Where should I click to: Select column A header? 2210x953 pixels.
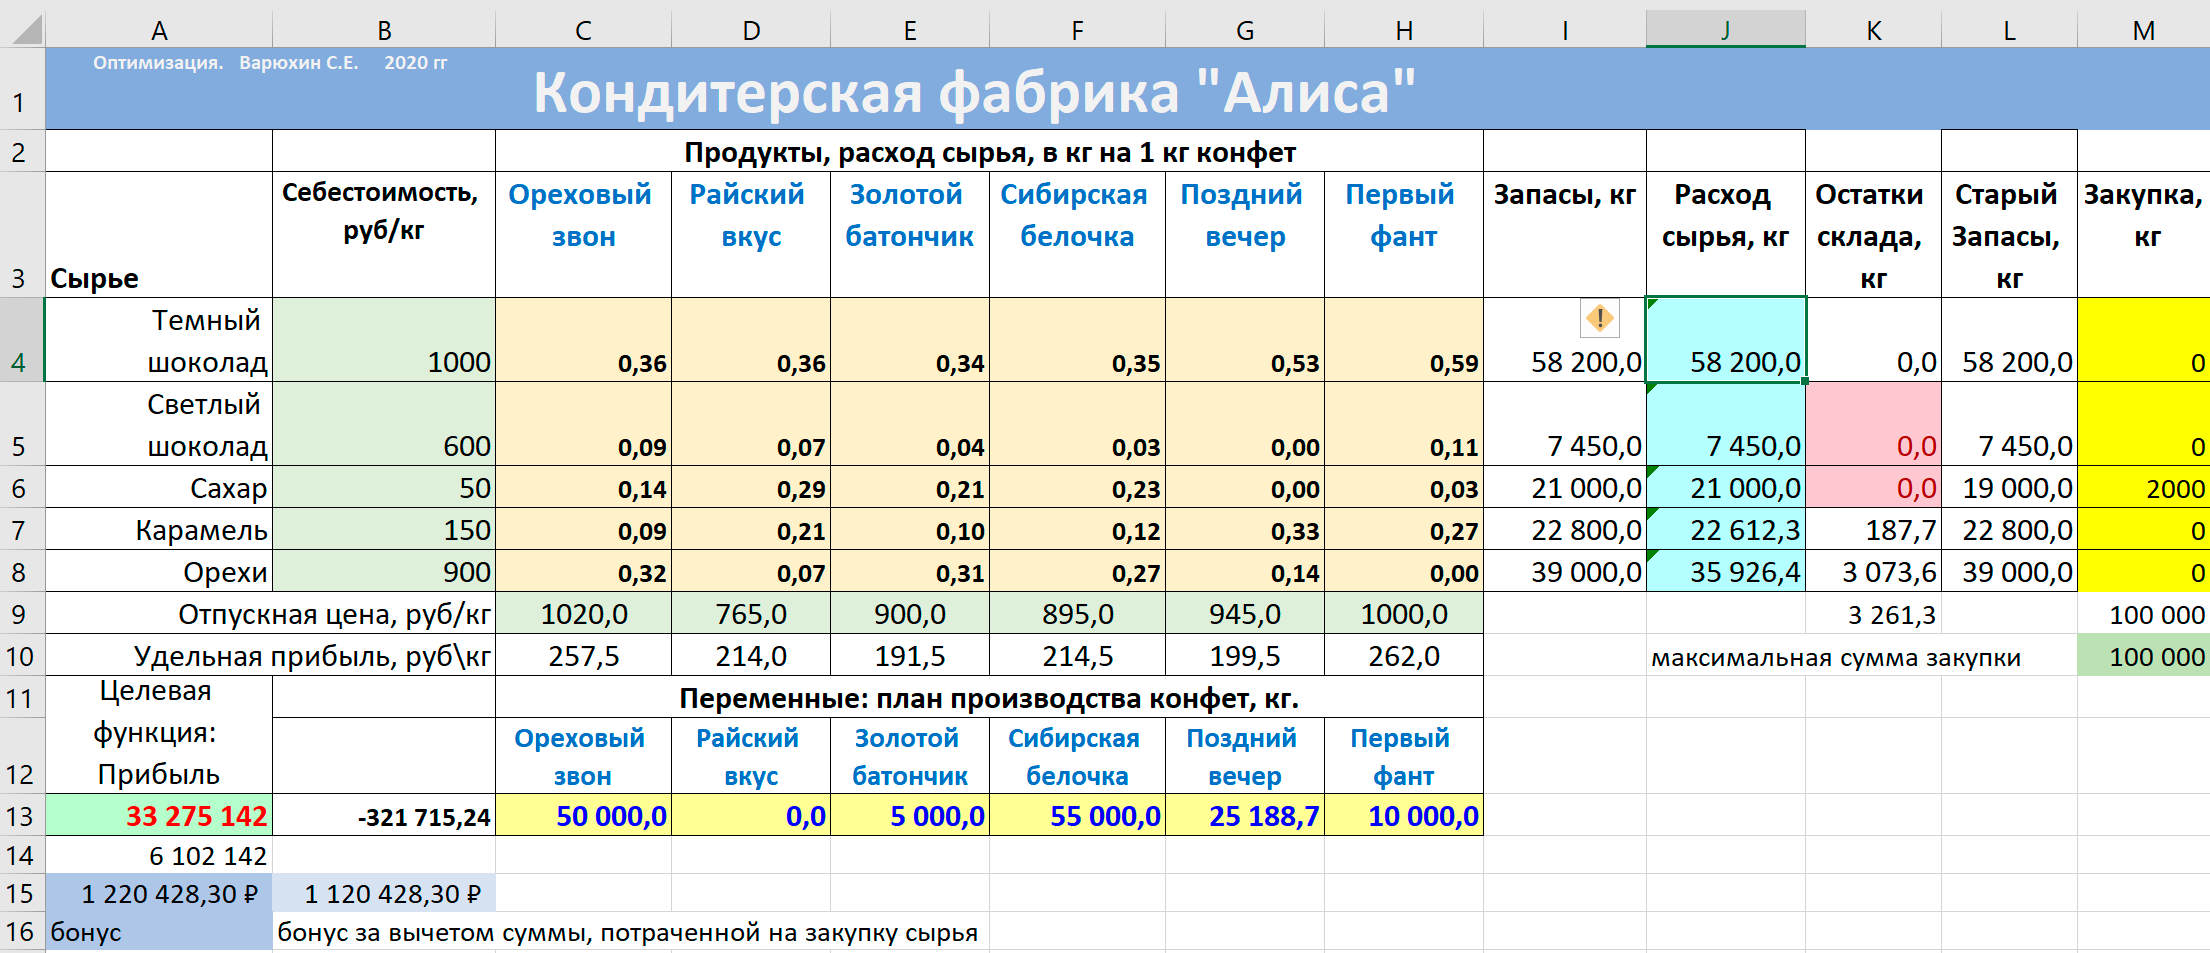pyautogui.click(x=159, y=30)
